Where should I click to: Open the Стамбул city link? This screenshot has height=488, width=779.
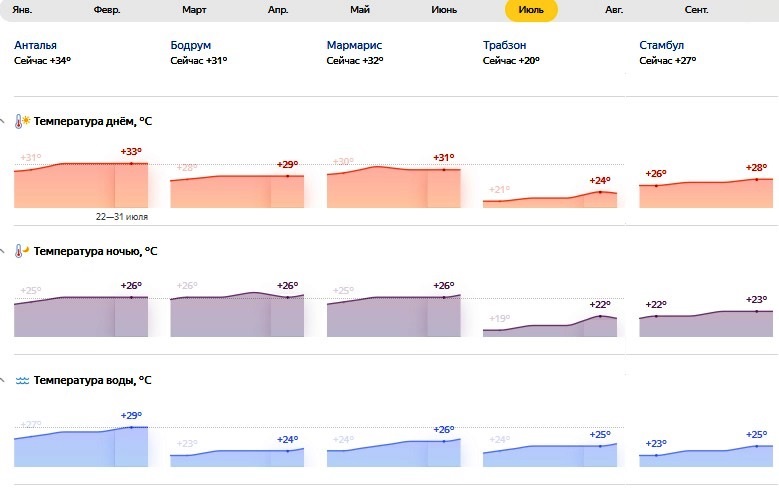click(661, 46)
